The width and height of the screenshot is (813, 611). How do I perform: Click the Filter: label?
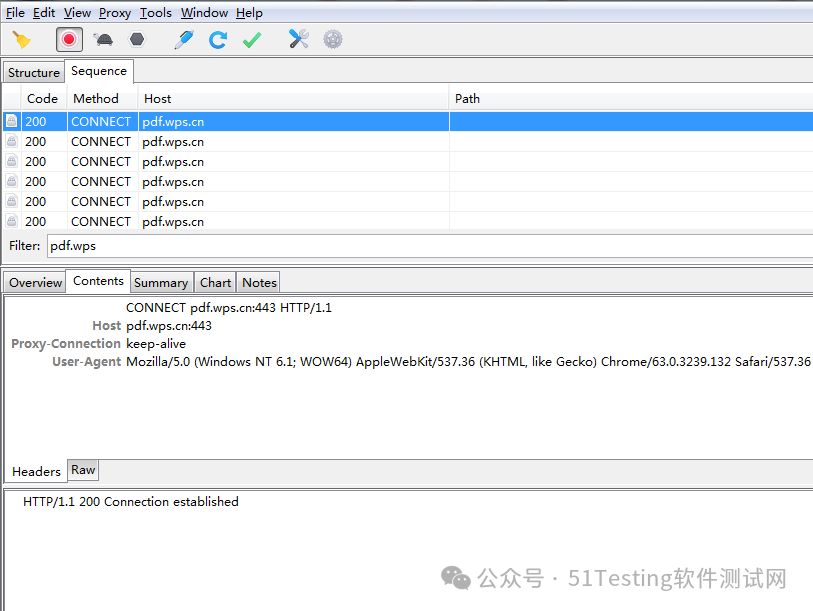point(24,246)
